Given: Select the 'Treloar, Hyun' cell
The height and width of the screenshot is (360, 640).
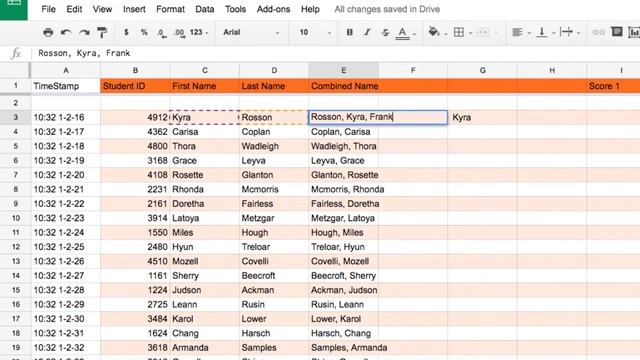Looking at the screenshot, I should tap(343, 247).
